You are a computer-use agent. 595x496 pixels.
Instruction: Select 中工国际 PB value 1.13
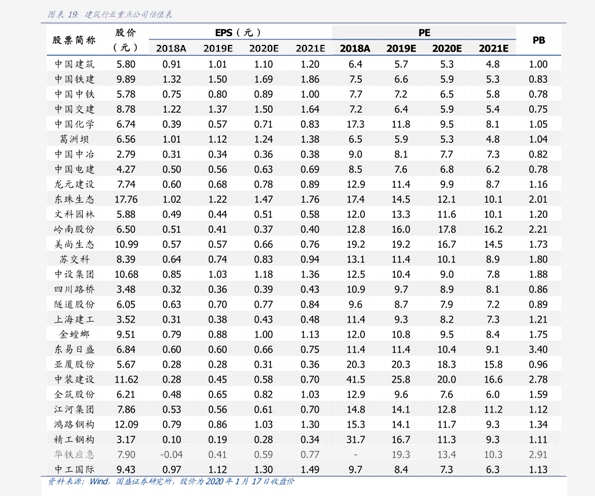538,469
